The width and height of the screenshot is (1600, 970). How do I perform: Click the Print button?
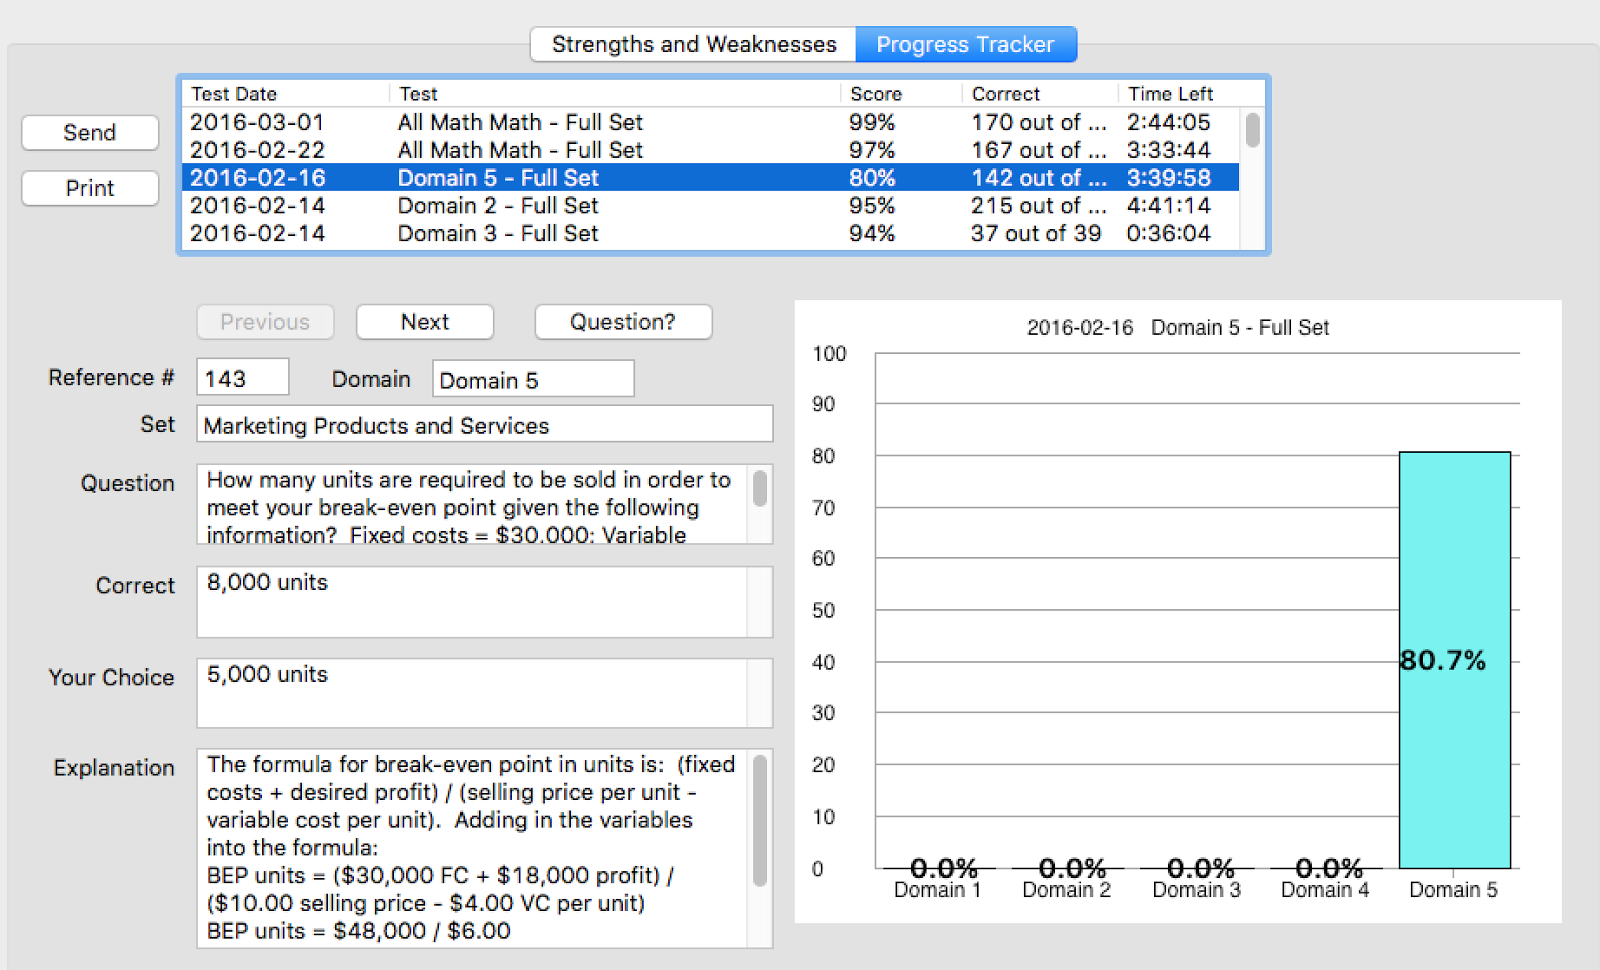(89, 188)
